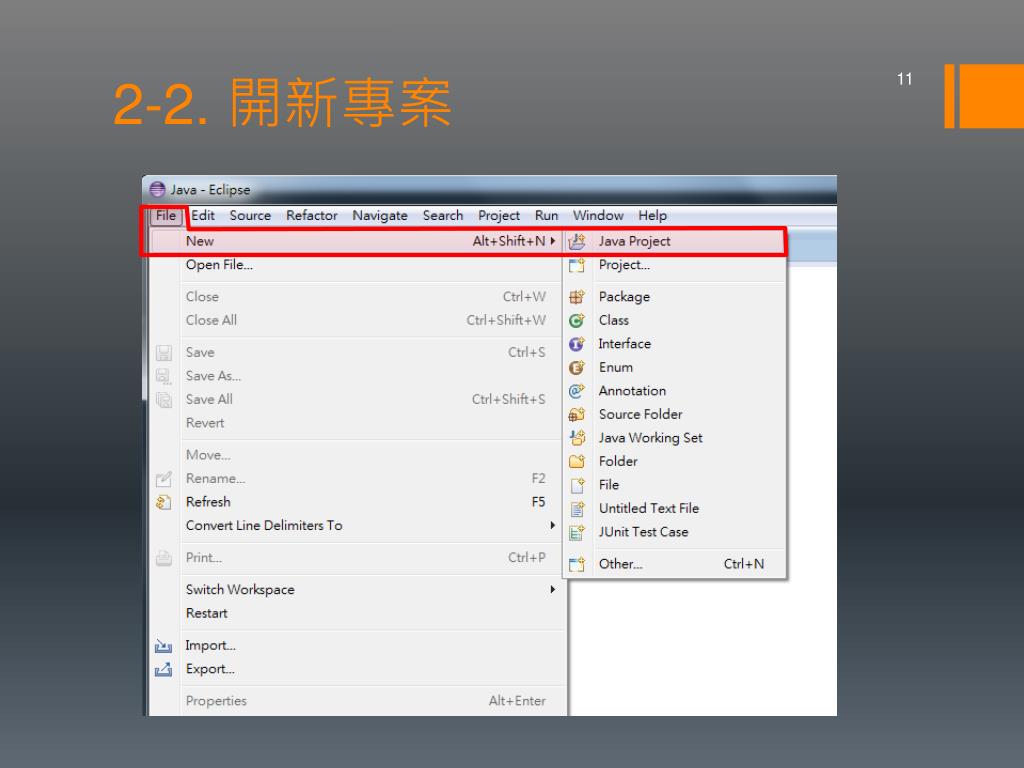Image resolution: width=1024 pixels, height=768 pixels.
Task: Click the Eclipse logo in title bar
Action: (157, 189)
